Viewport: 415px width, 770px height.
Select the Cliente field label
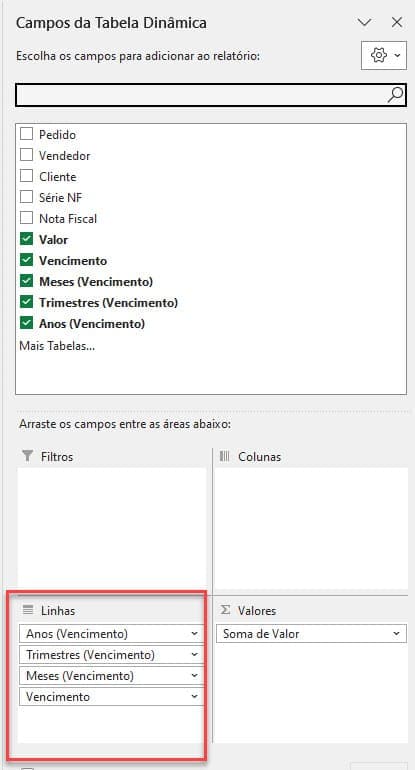(x=57, y=177)
